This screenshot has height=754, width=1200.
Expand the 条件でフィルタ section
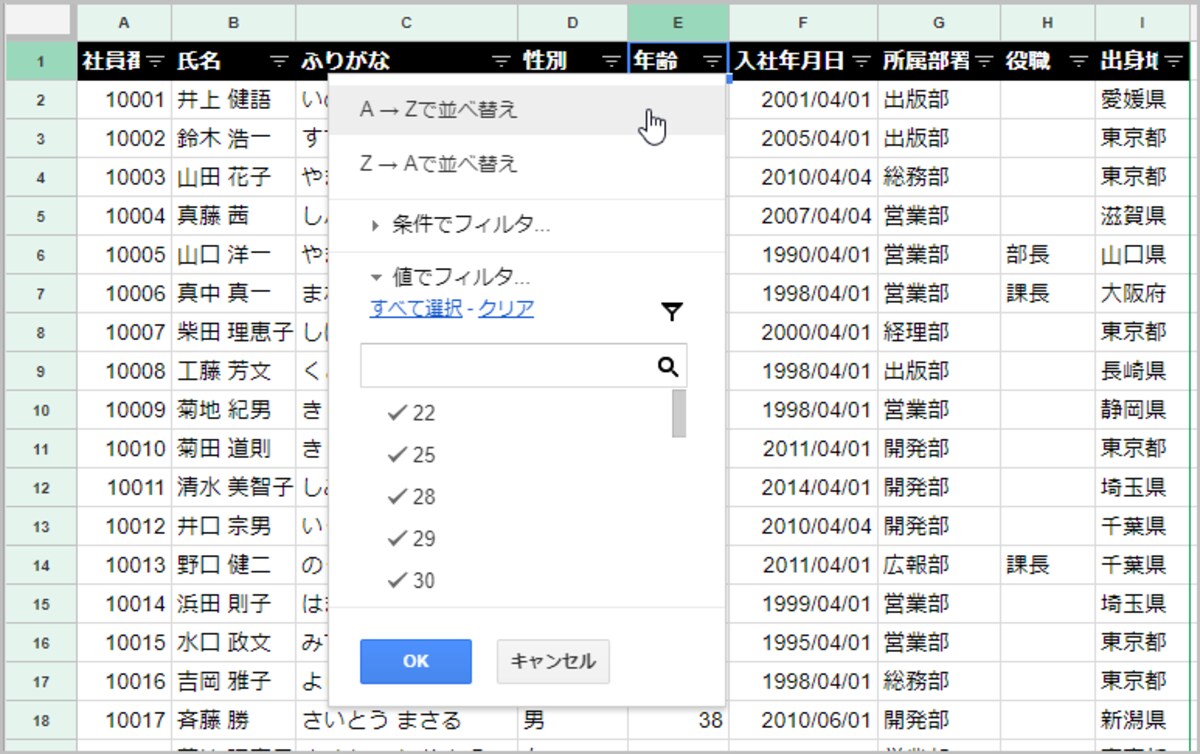[x=460, y=226]
